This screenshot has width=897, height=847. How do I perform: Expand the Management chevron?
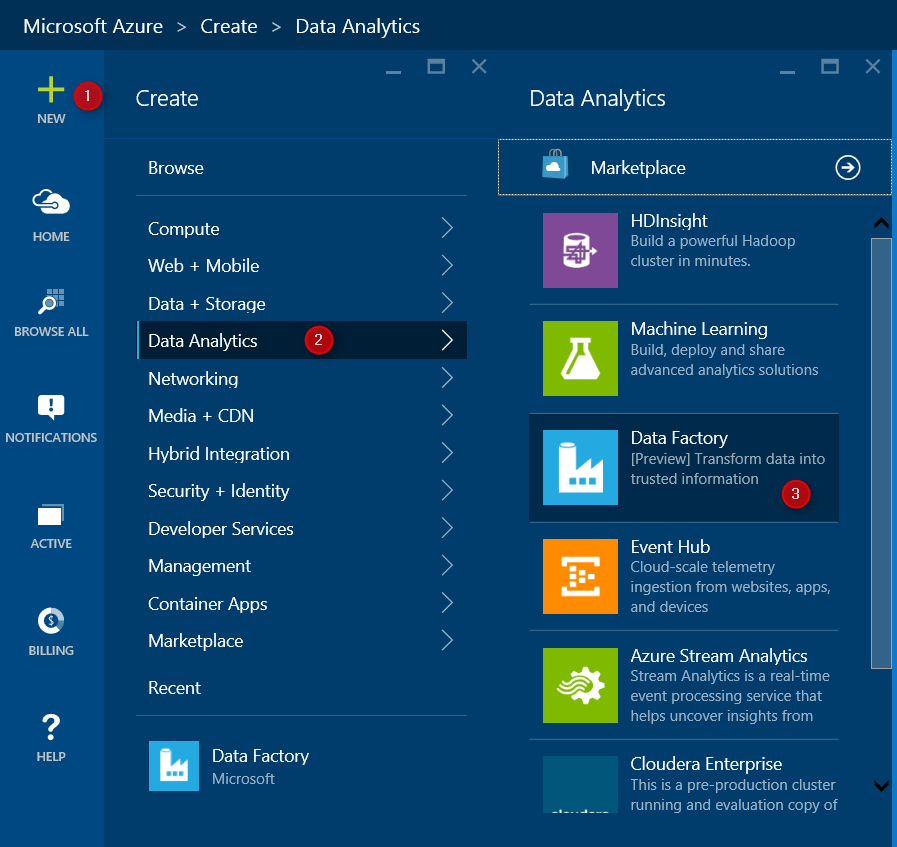click(447, 565)
